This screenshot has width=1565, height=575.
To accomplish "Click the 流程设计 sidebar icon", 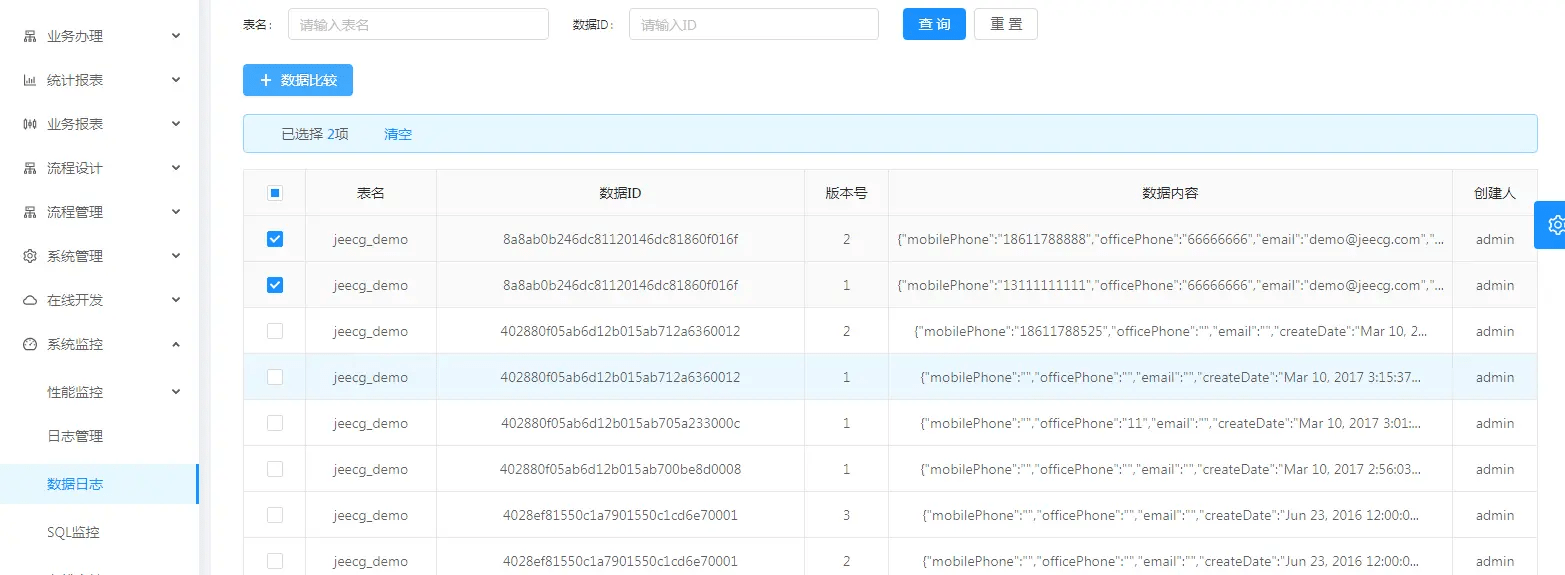I will coord(30,168).
